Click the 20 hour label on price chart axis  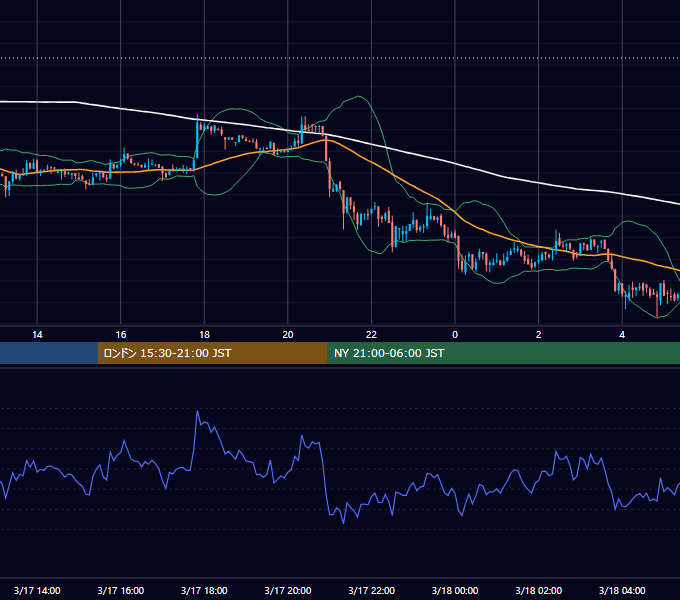[x=288, y=335]
